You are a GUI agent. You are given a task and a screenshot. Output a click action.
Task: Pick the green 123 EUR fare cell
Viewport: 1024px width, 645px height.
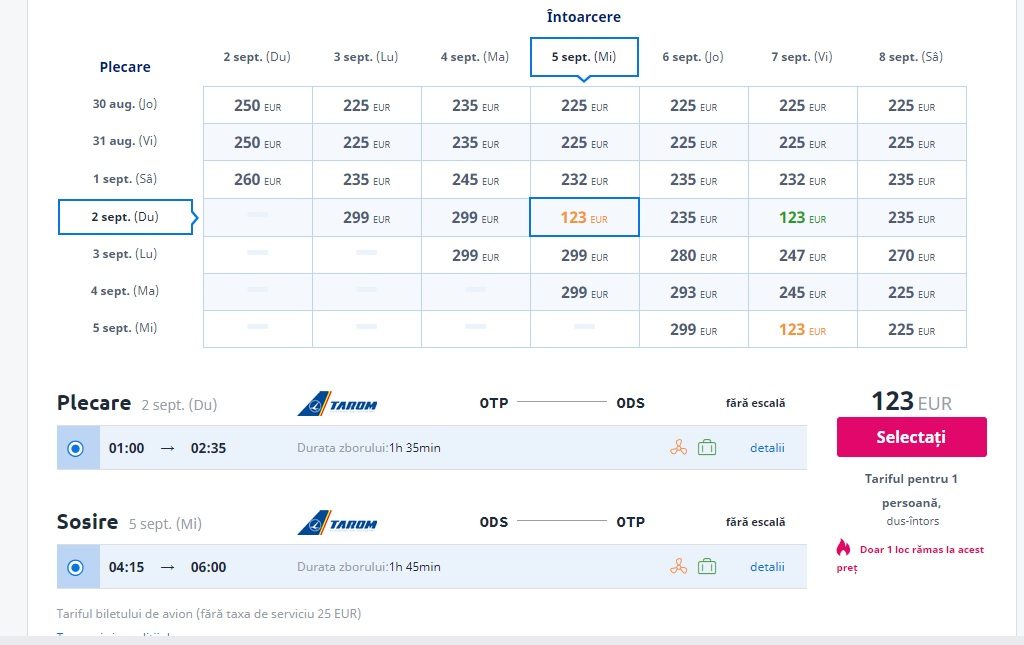802,217
